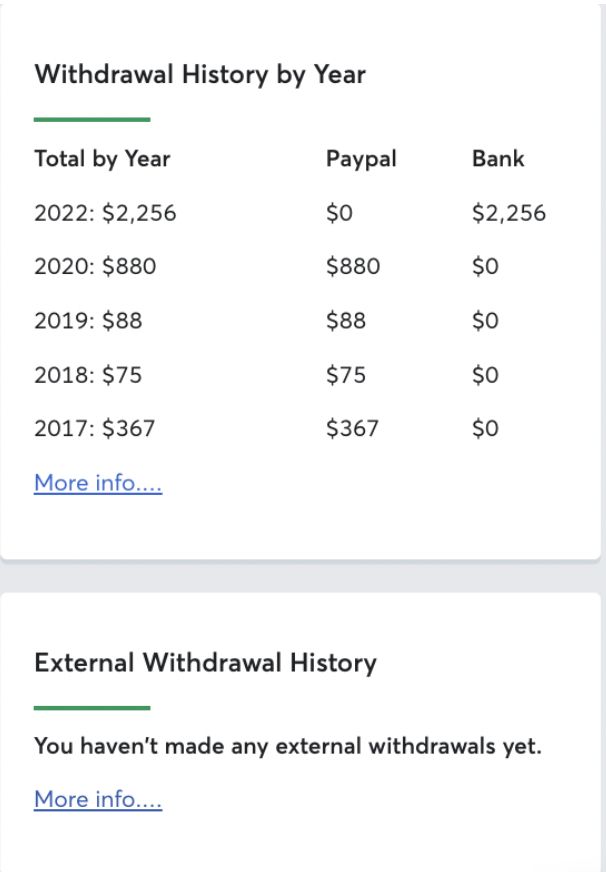Click the $367 Paypal amount for 2017
Screen dimensions: 606x872
(x=352, y=428)
